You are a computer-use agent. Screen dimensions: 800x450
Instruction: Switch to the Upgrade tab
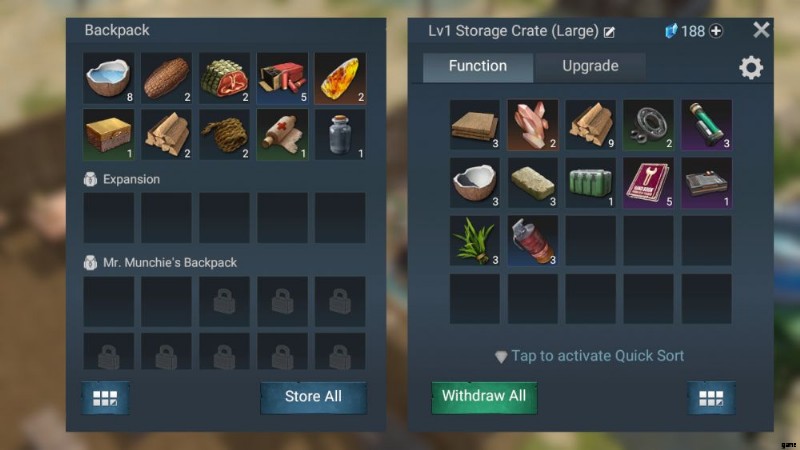[x=590, y=66]
